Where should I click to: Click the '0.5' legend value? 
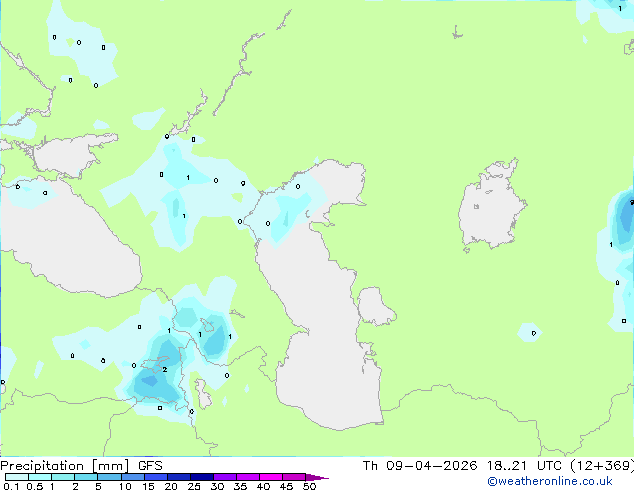(35, 486)
